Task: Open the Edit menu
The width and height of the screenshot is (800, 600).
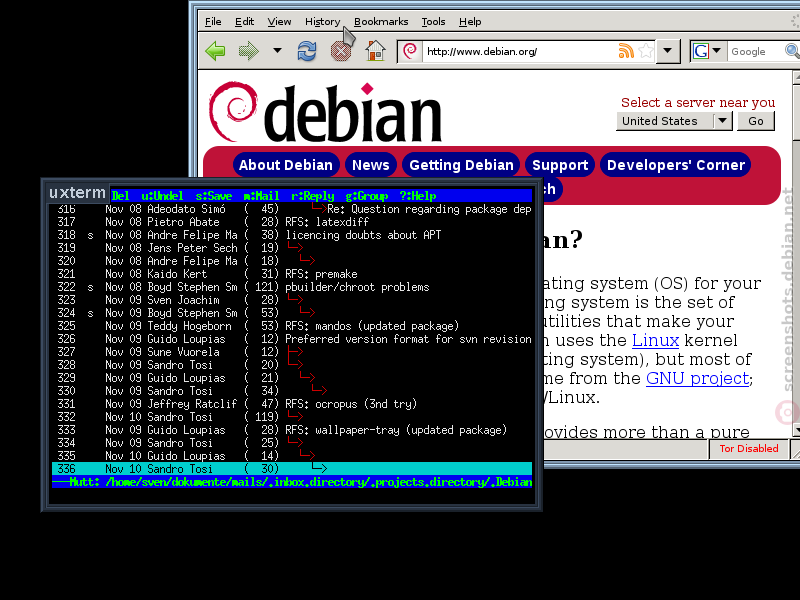Action: click(x=244, y=21)
